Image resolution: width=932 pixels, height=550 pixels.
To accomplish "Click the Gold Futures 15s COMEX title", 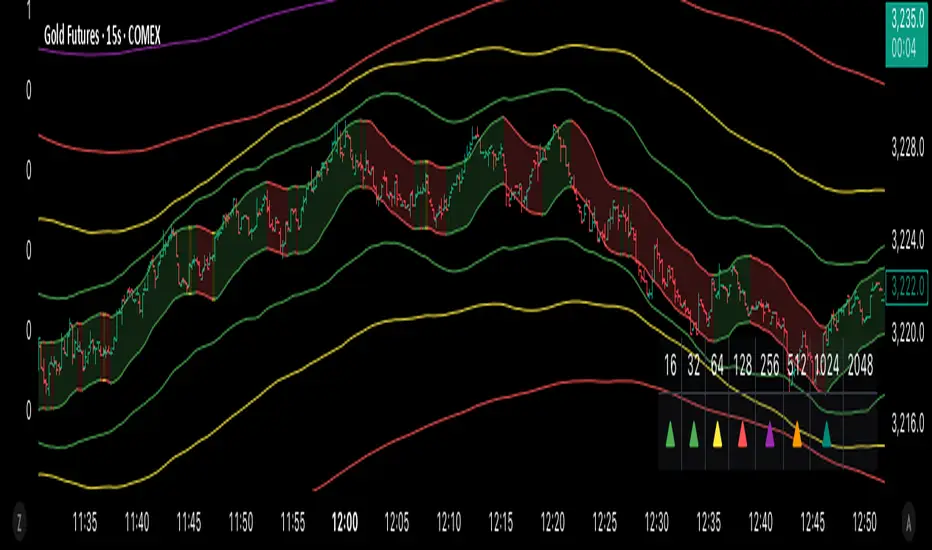I will click(x=102, y=36).
